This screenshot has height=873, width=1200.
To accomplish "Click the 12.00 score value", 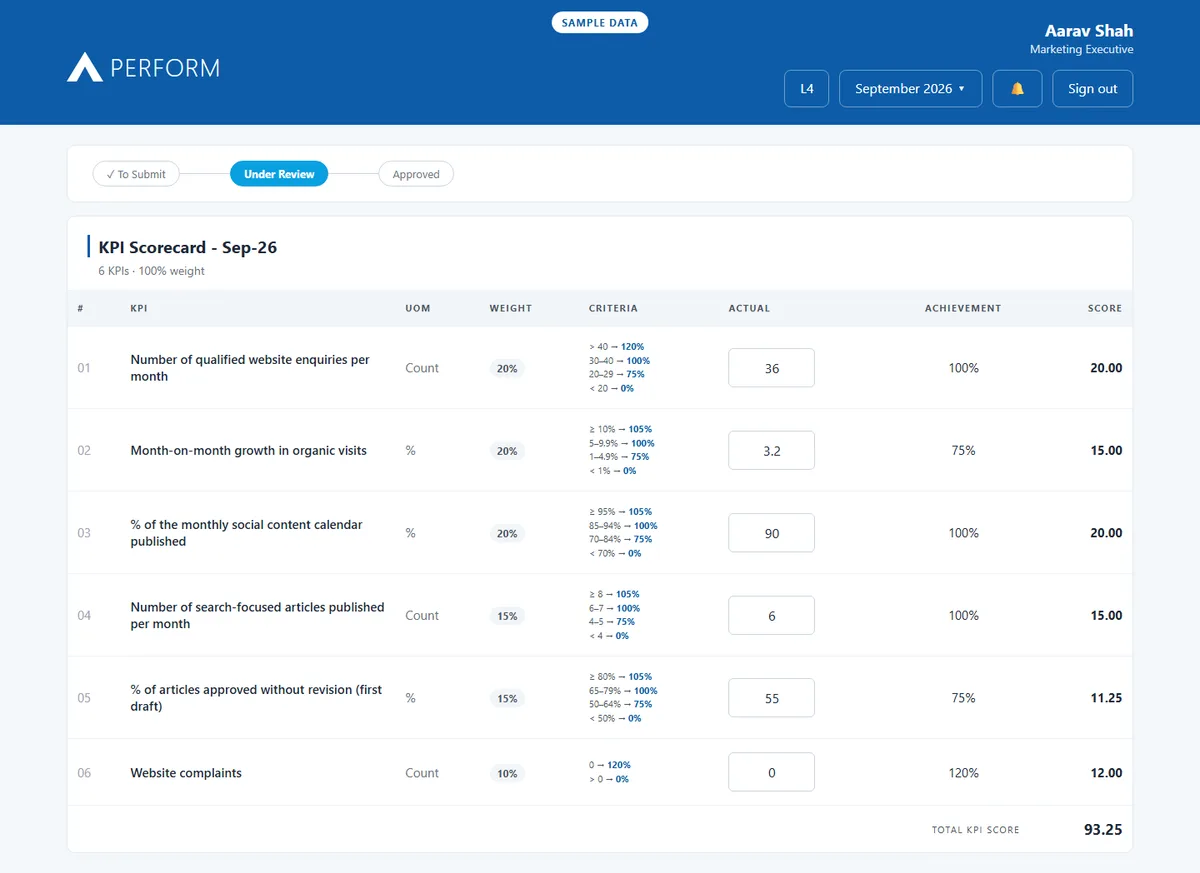I will click(1106, 772).
